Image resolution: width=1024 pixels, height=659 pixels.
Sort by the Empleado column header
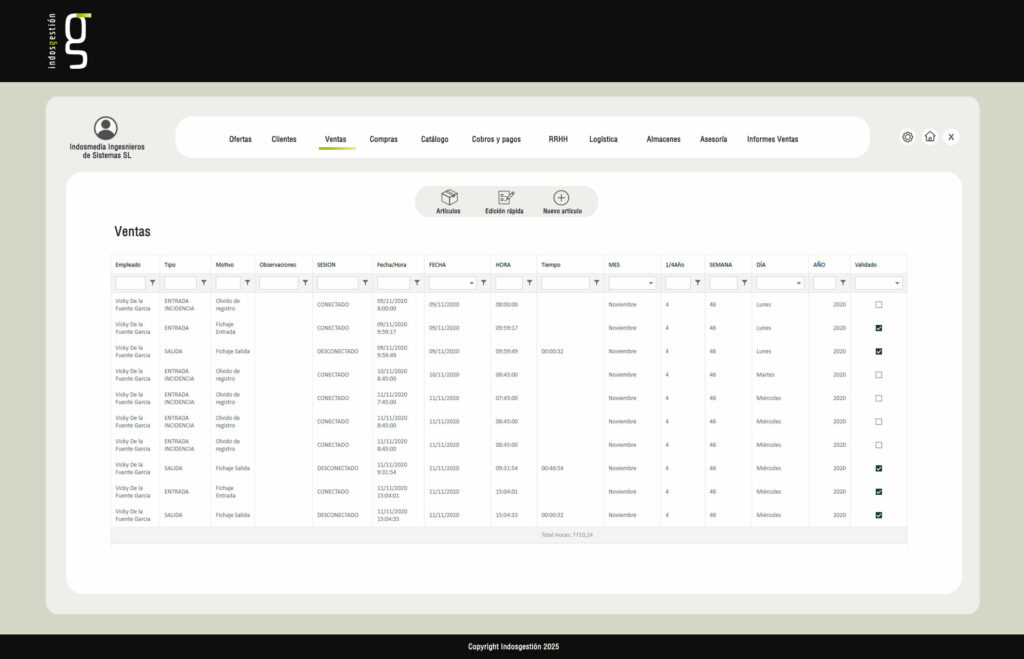128,265
